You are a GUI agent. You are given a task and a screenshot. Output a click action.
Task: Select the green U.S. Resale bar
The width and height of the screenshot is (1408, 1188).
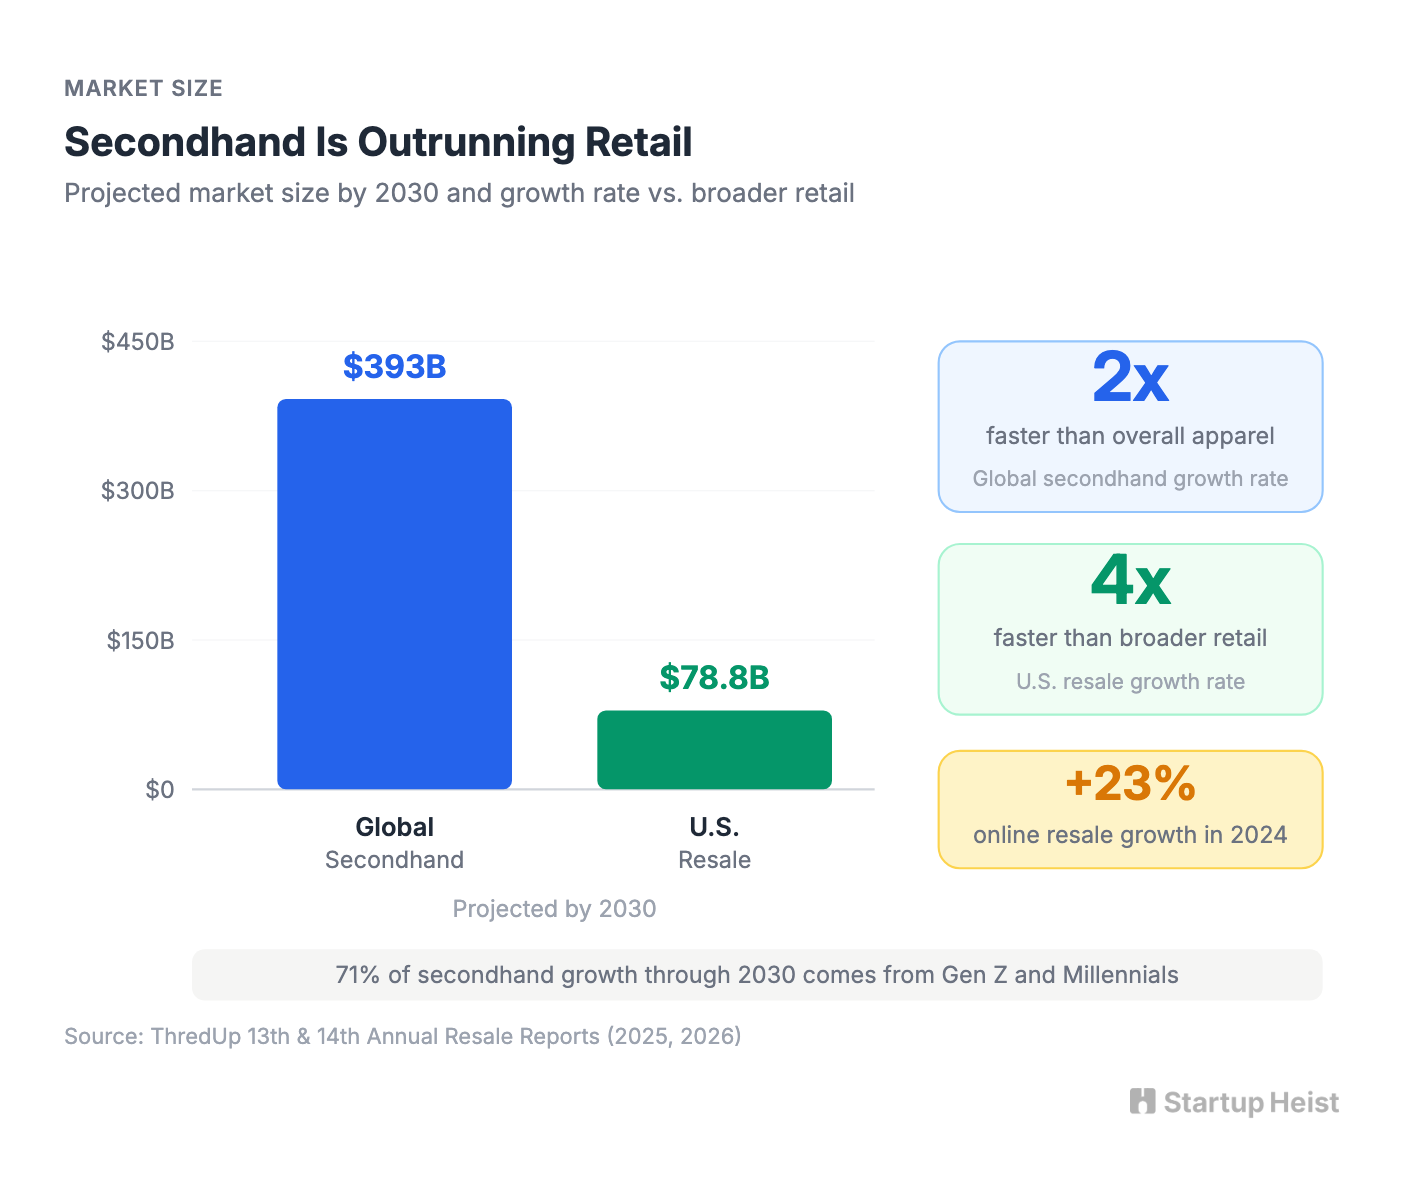click(714, 748)
